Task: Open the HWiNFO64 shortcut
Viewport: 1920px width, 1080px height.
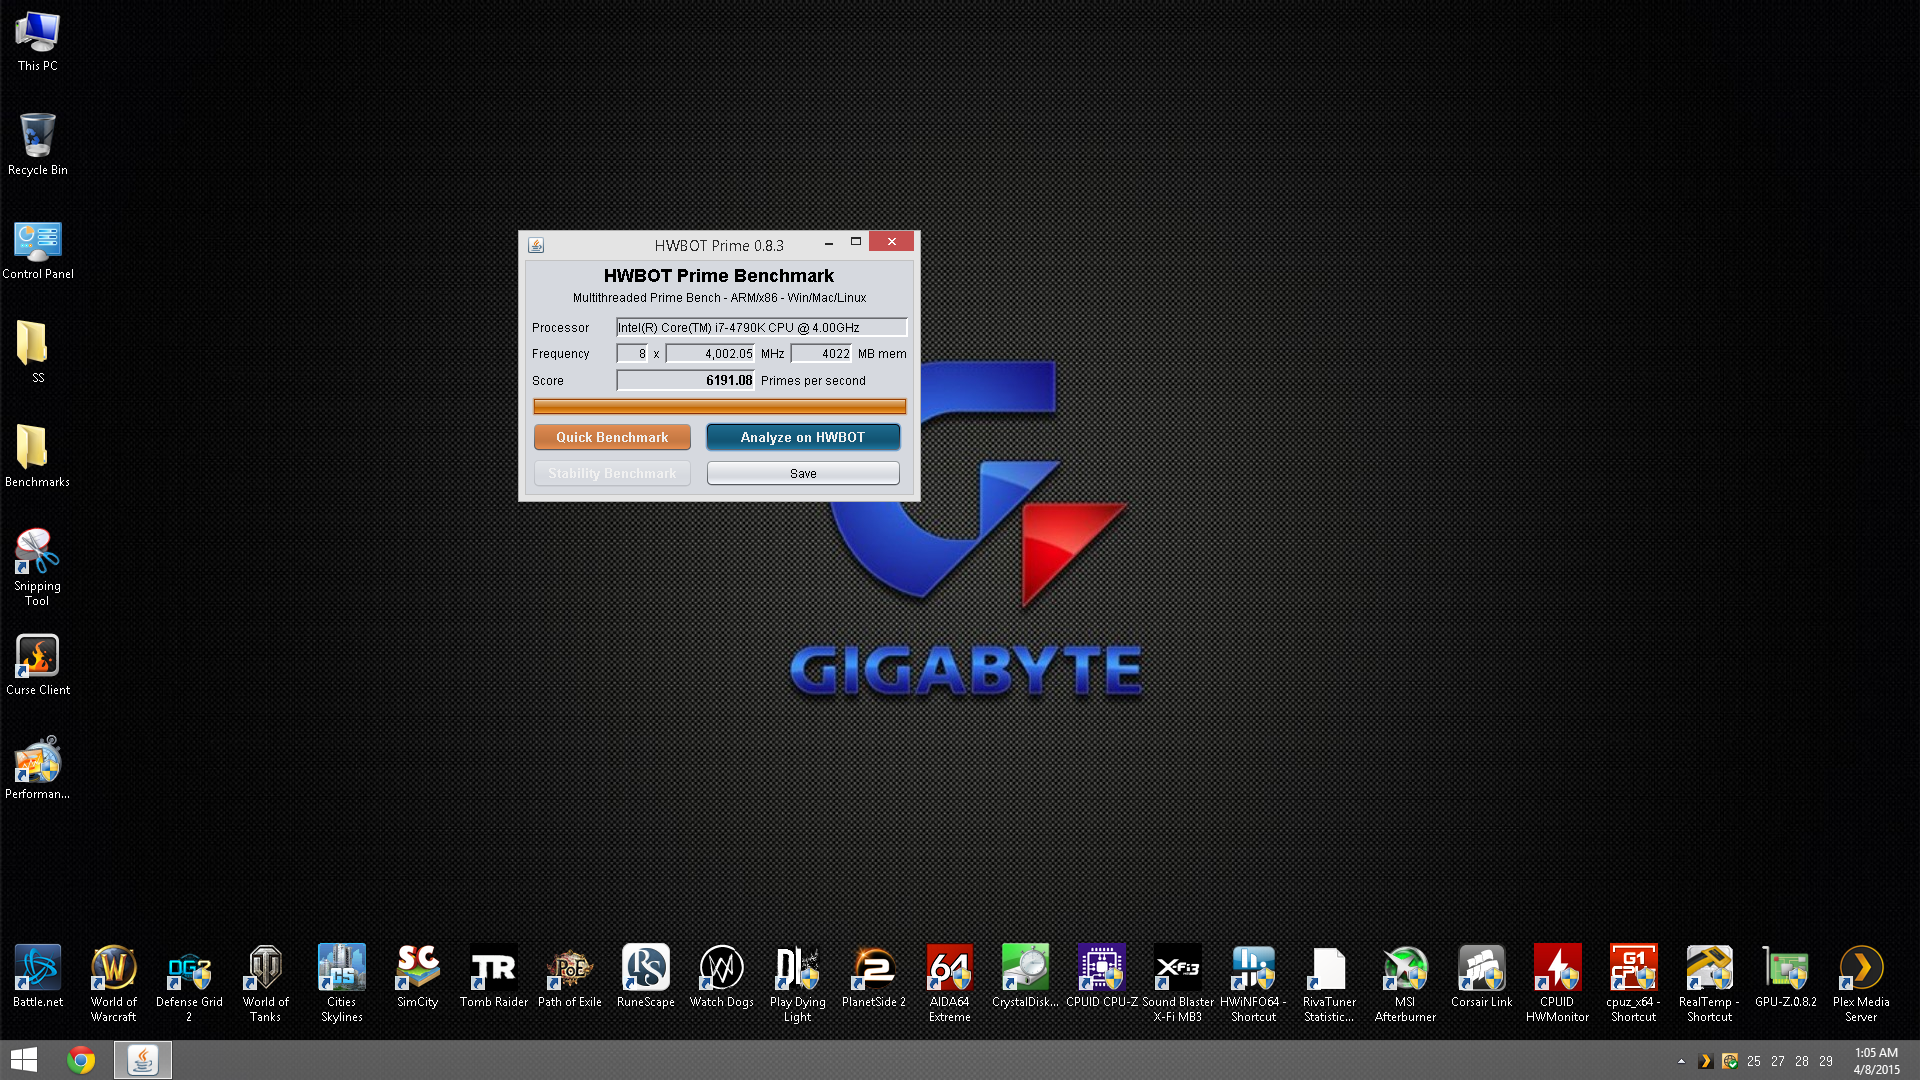Action: [x=1254, y=984]
